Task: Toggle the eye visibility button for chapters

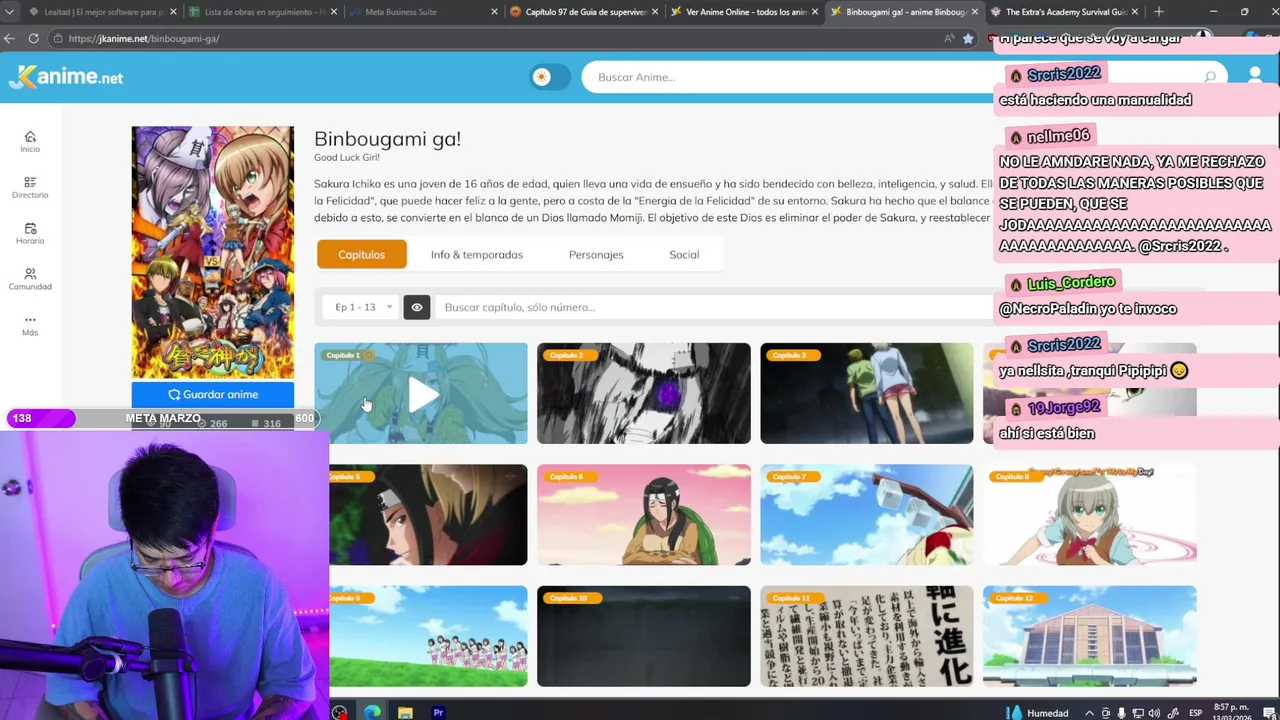Action: coord(417,307)
